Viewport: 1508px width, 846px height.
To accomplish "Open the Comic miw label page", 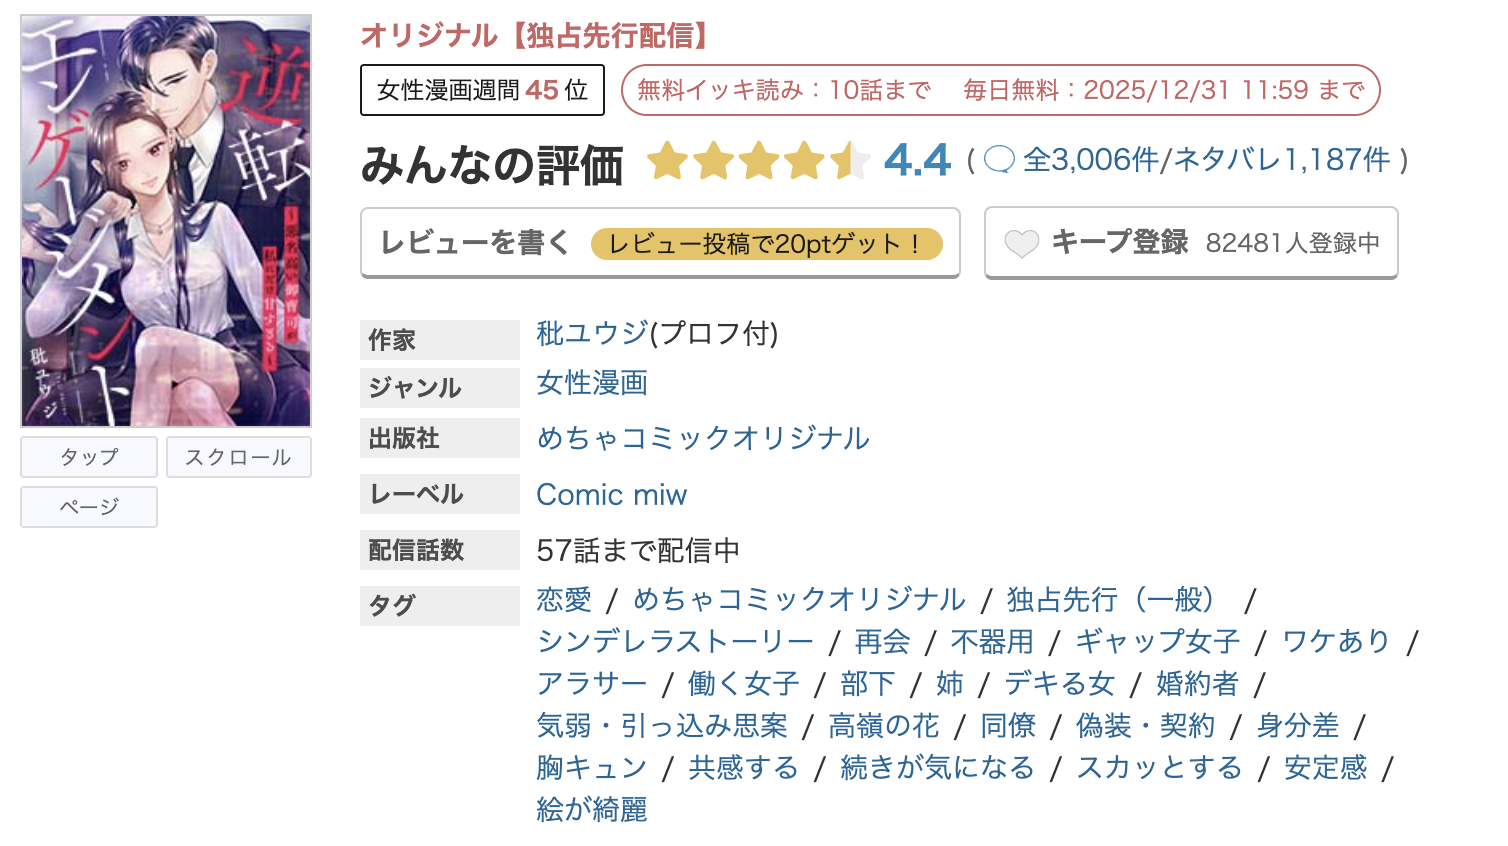I will (611, 493).
